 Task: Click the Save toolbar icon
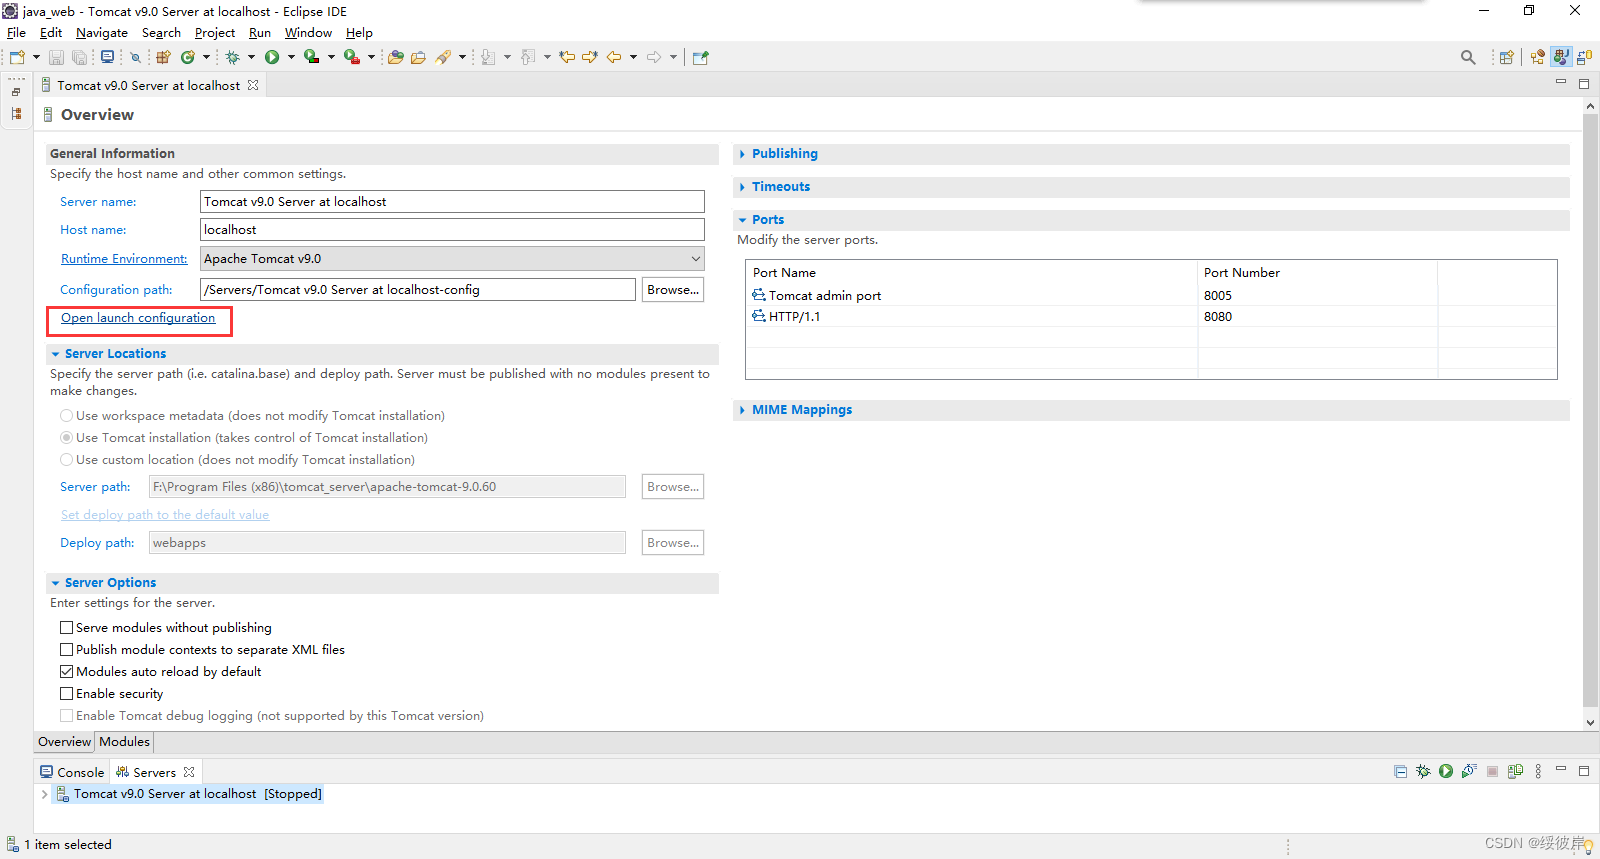57,57
